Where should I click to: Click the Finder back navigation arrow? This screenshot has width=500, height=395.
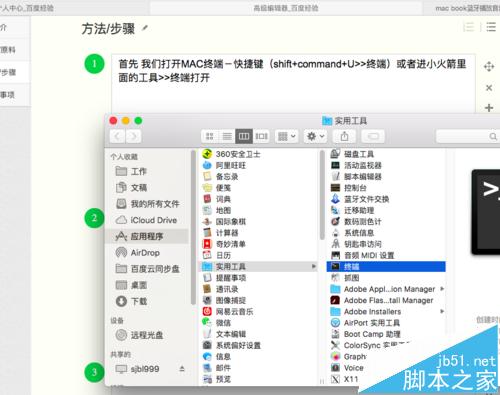pyautogui.click(x=117, y=136)
